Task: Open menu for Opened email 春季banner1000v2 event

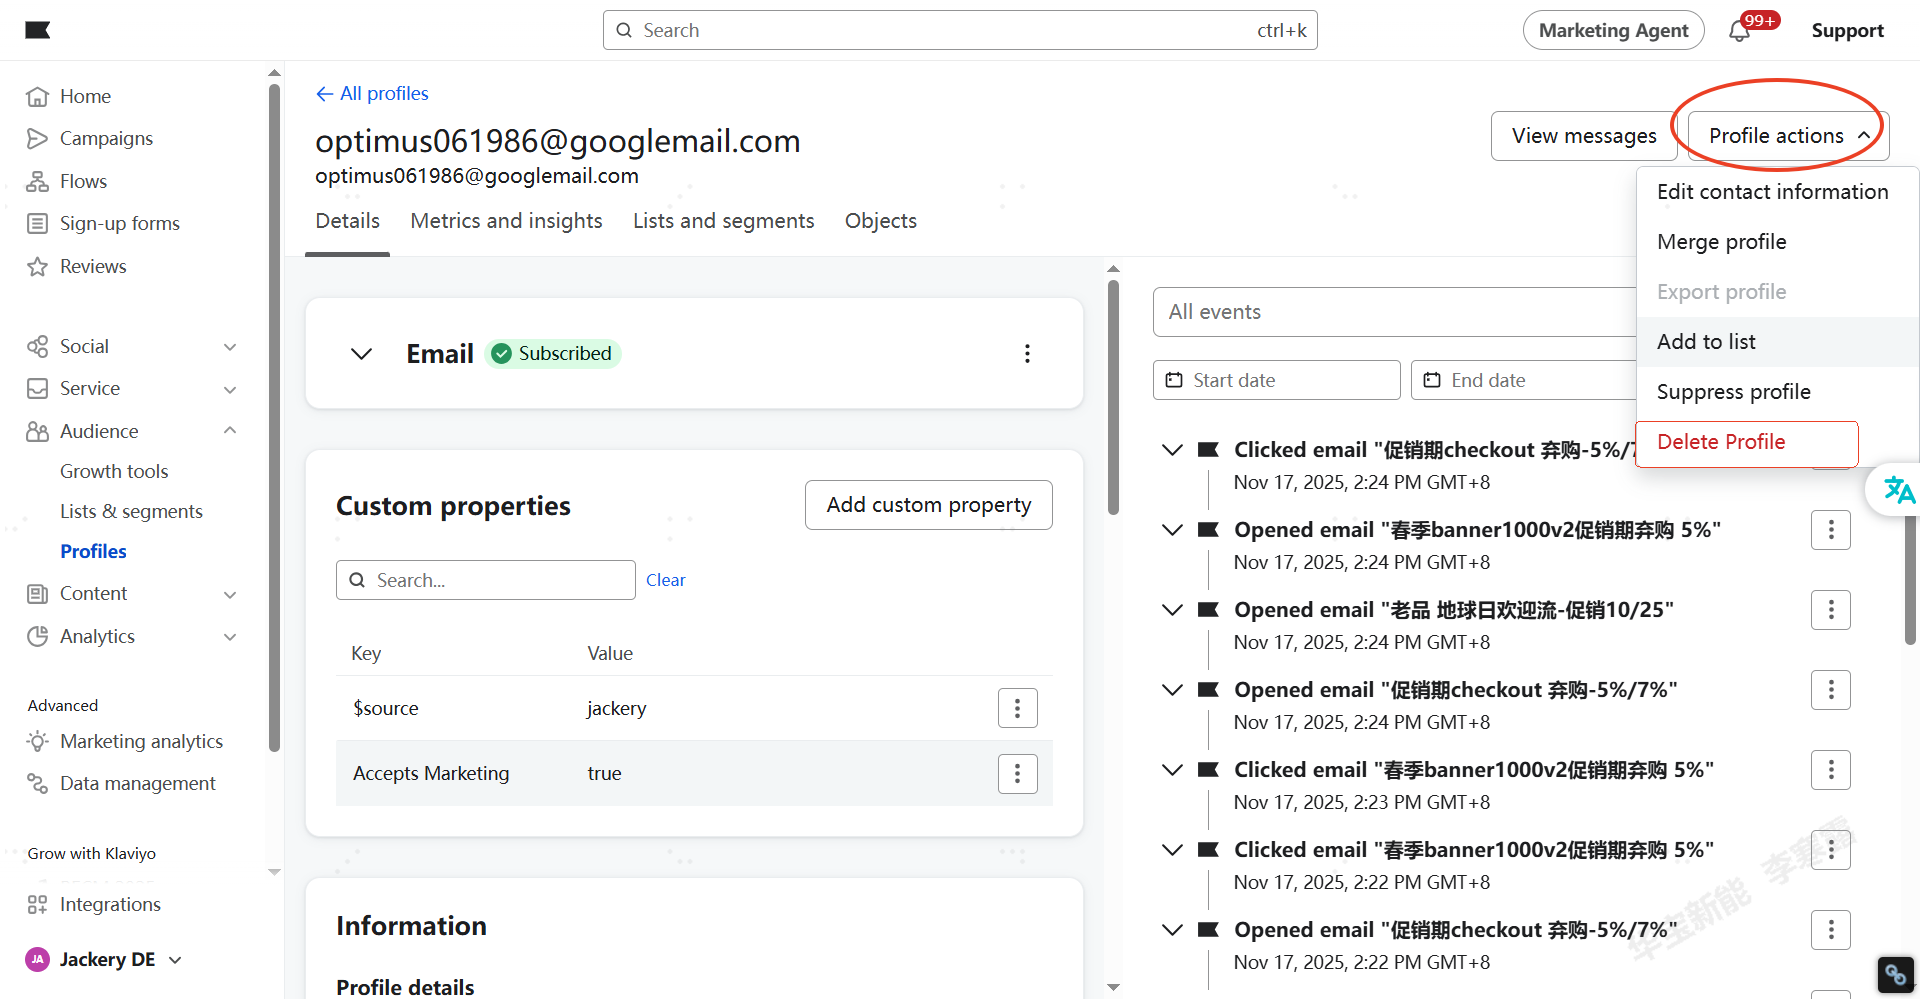Action: click(1830, 530)
